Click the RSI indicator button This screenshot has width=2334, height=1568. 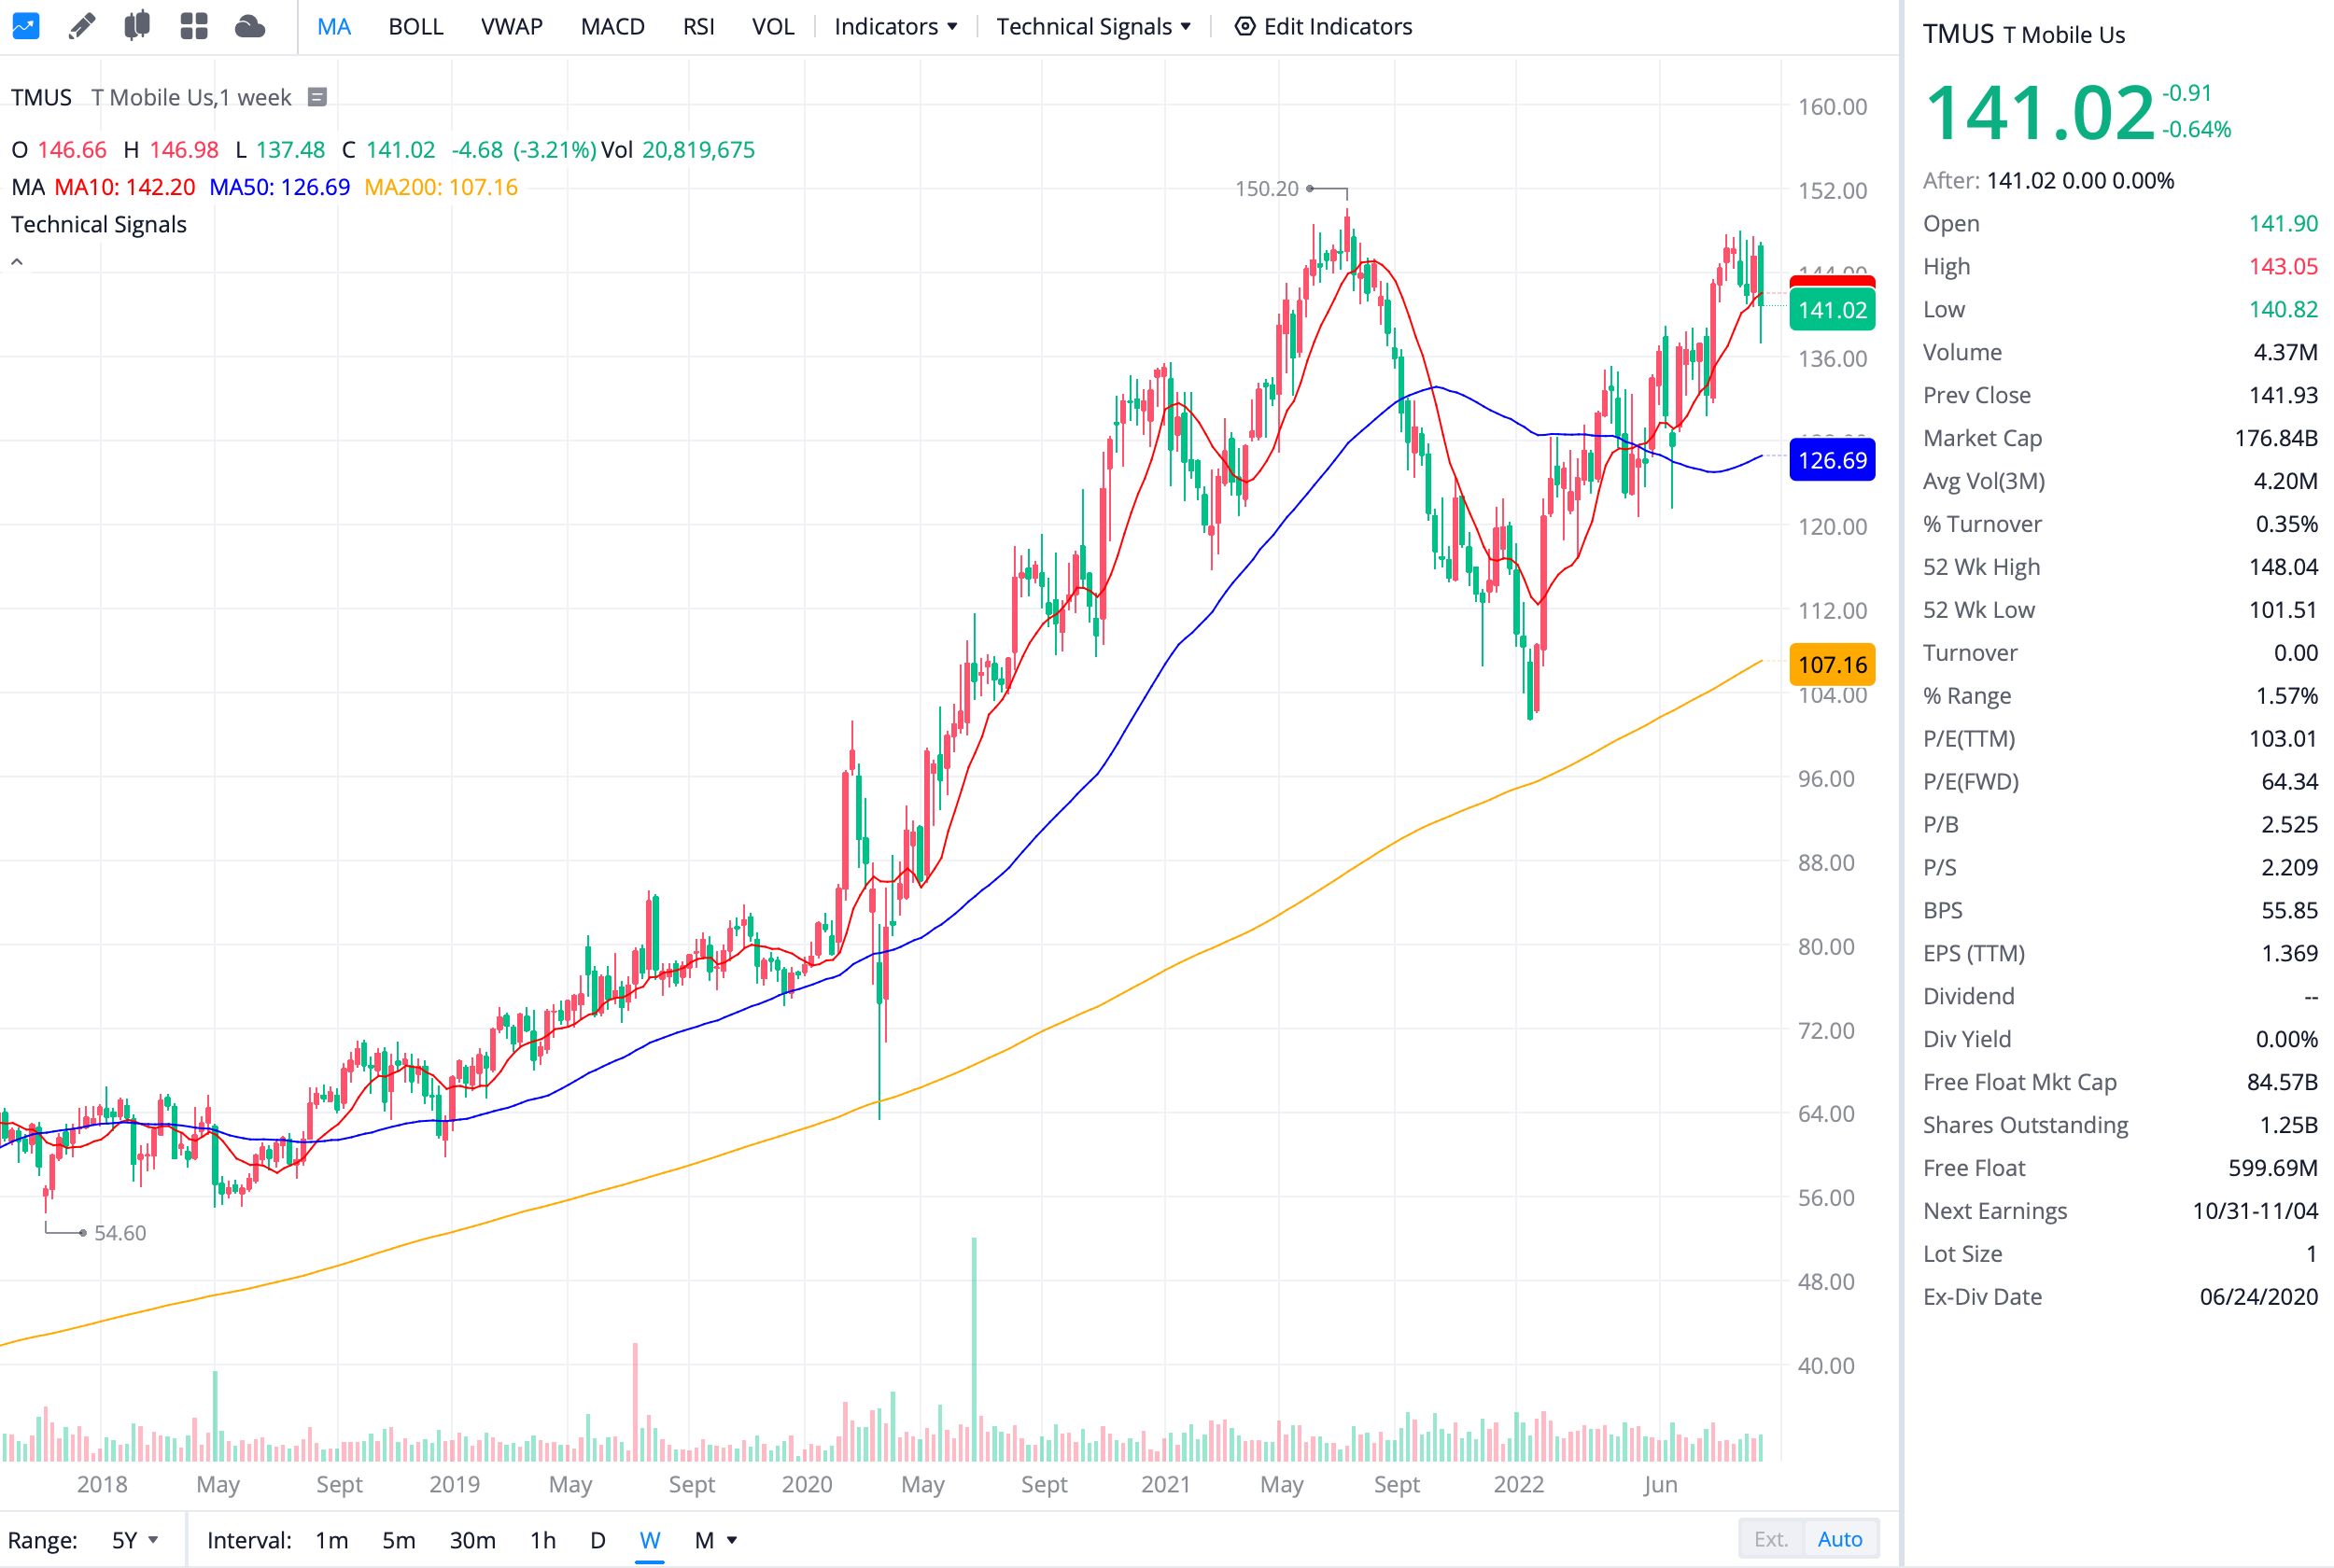tap(698, 26)
